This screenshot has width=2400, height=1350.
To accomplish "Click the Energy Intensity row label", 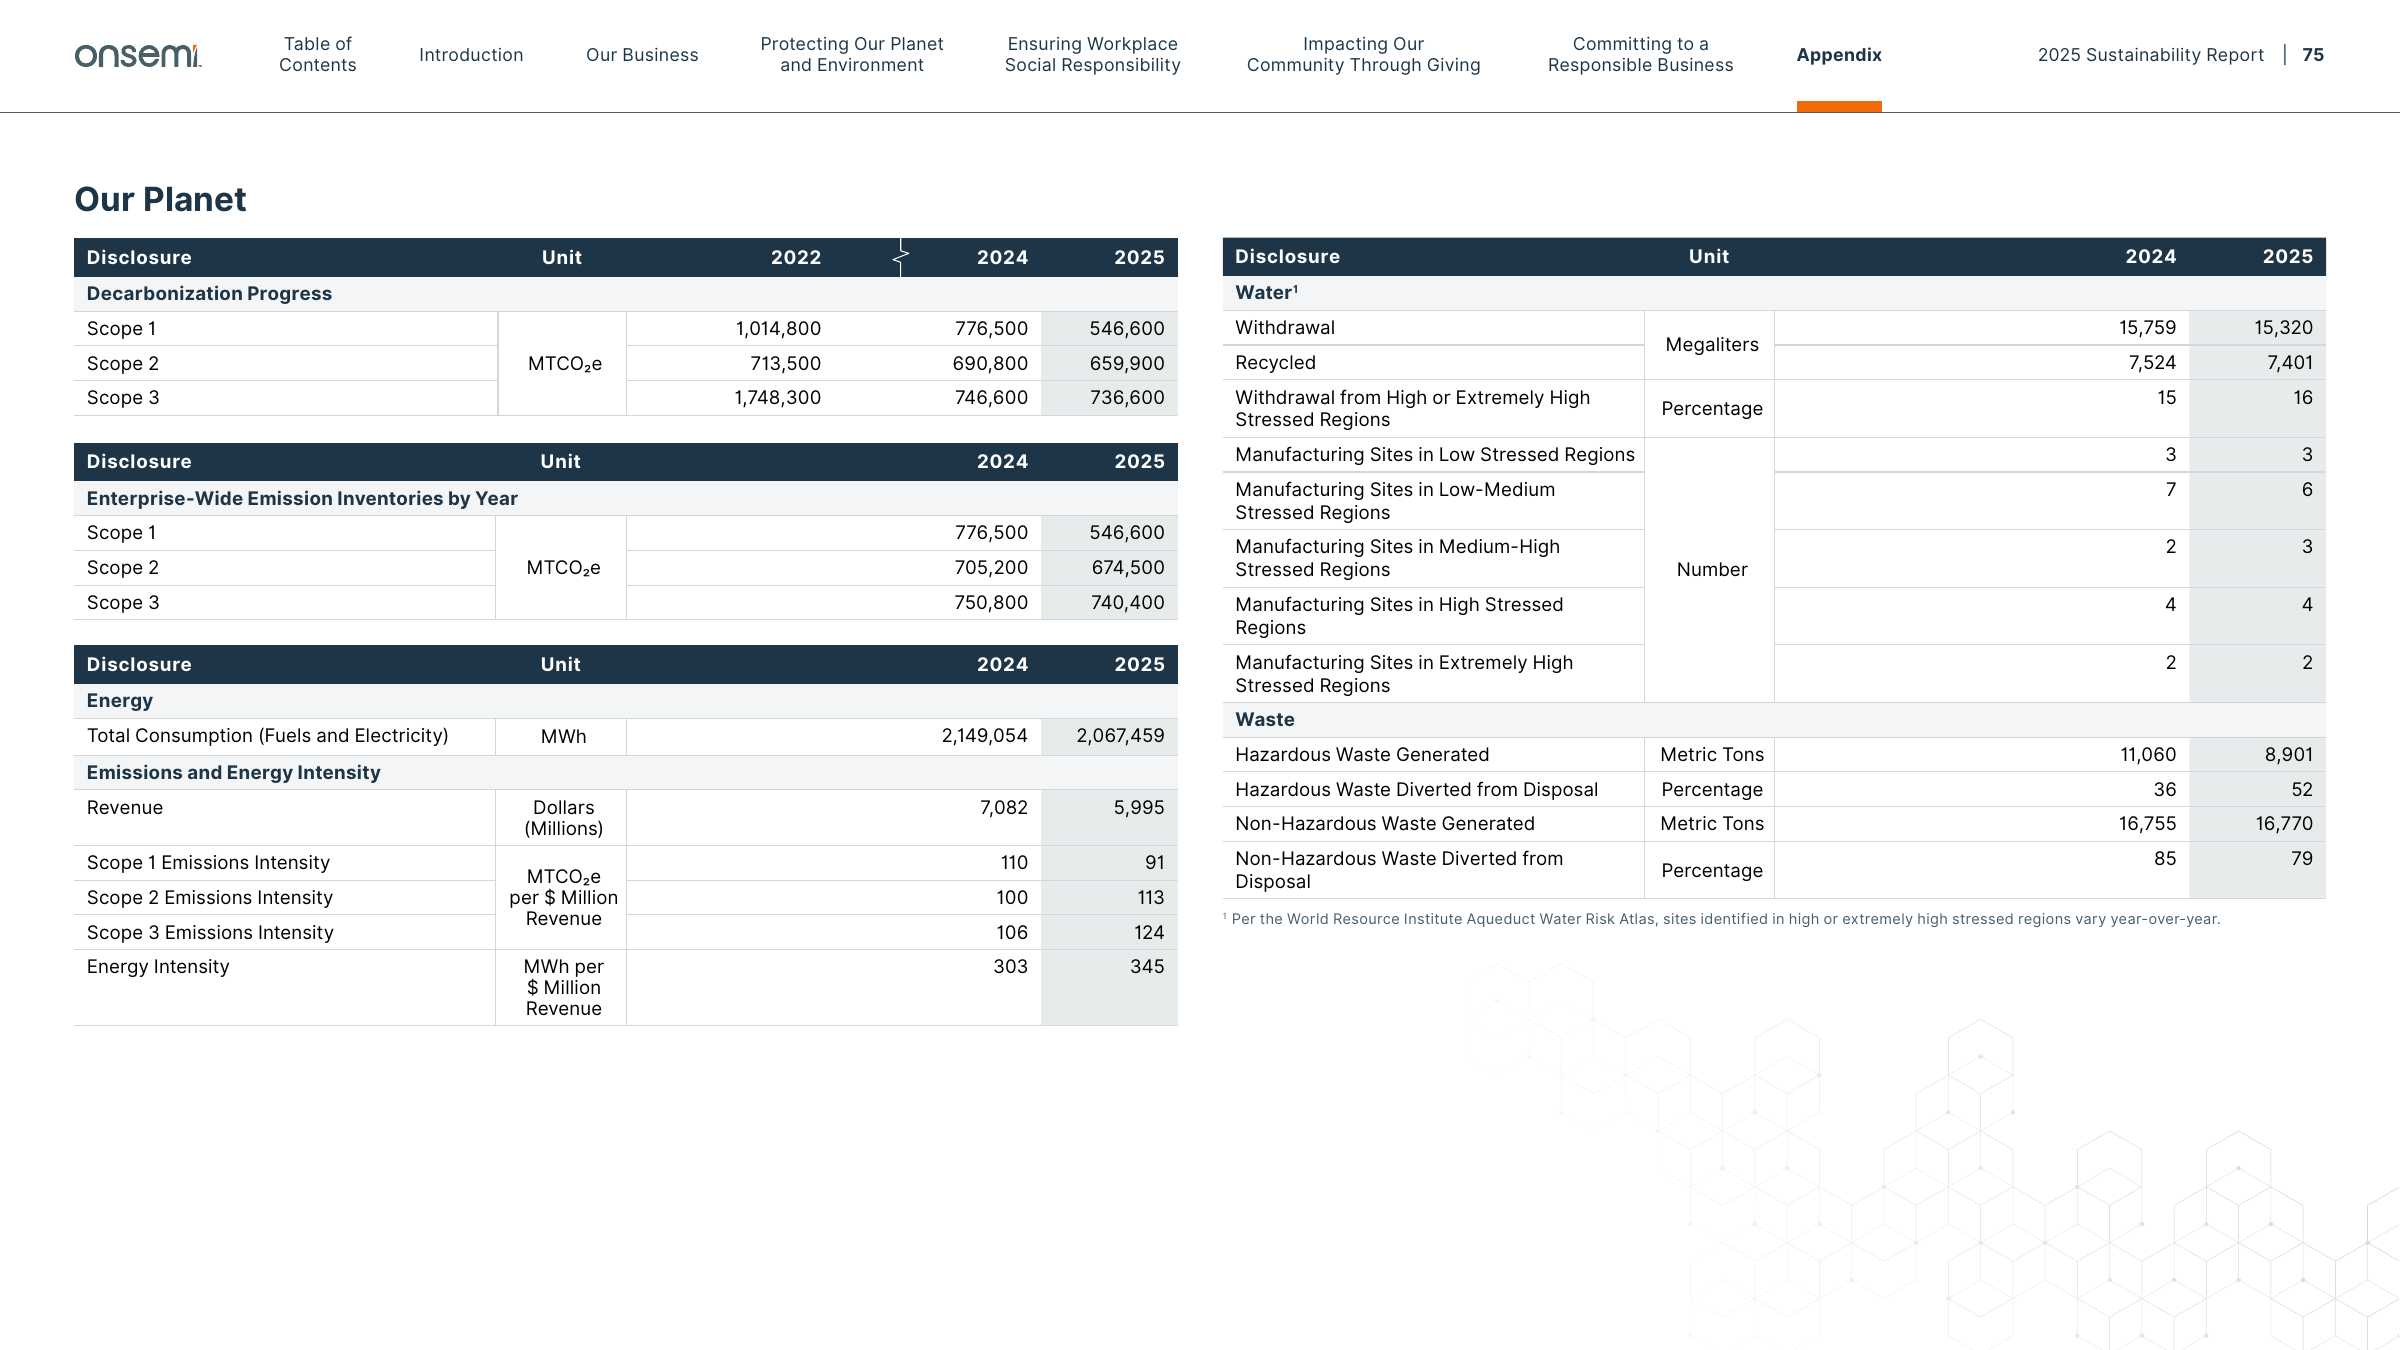I will (158, 967).
